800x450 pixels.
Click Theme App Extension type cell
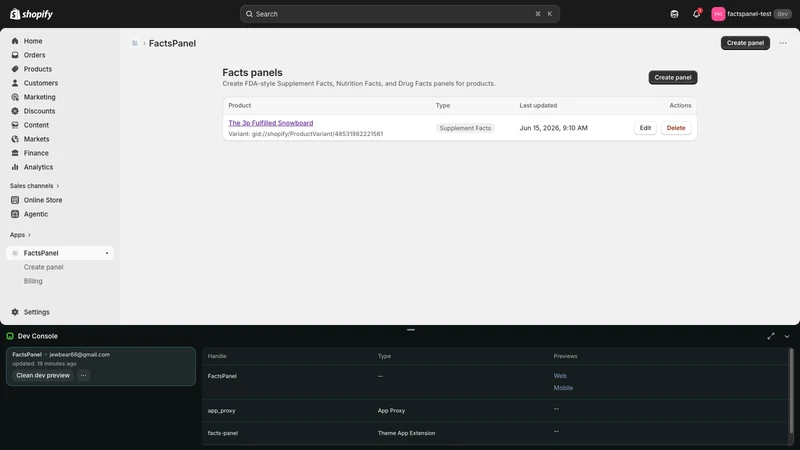click(406, 433)
